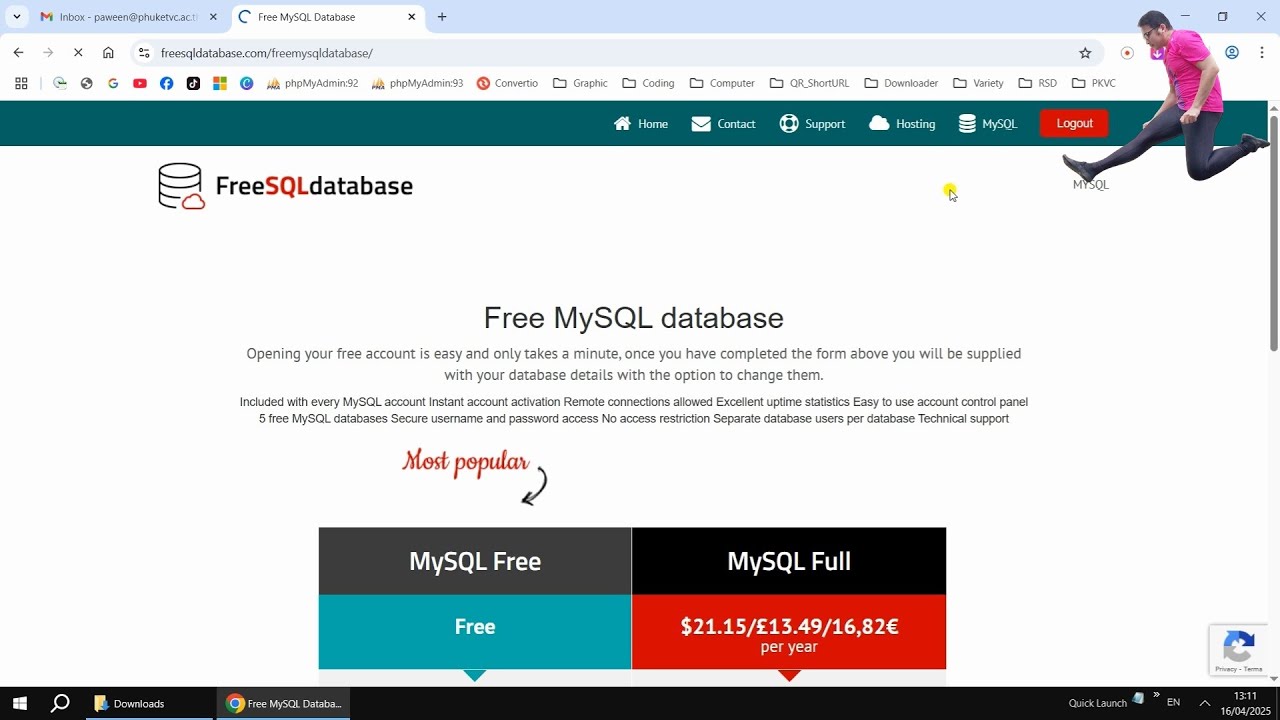The width and height of the screenshot is (1280, 720).
Task: Click the Chrome taskbar button
Action: point(284,703)
